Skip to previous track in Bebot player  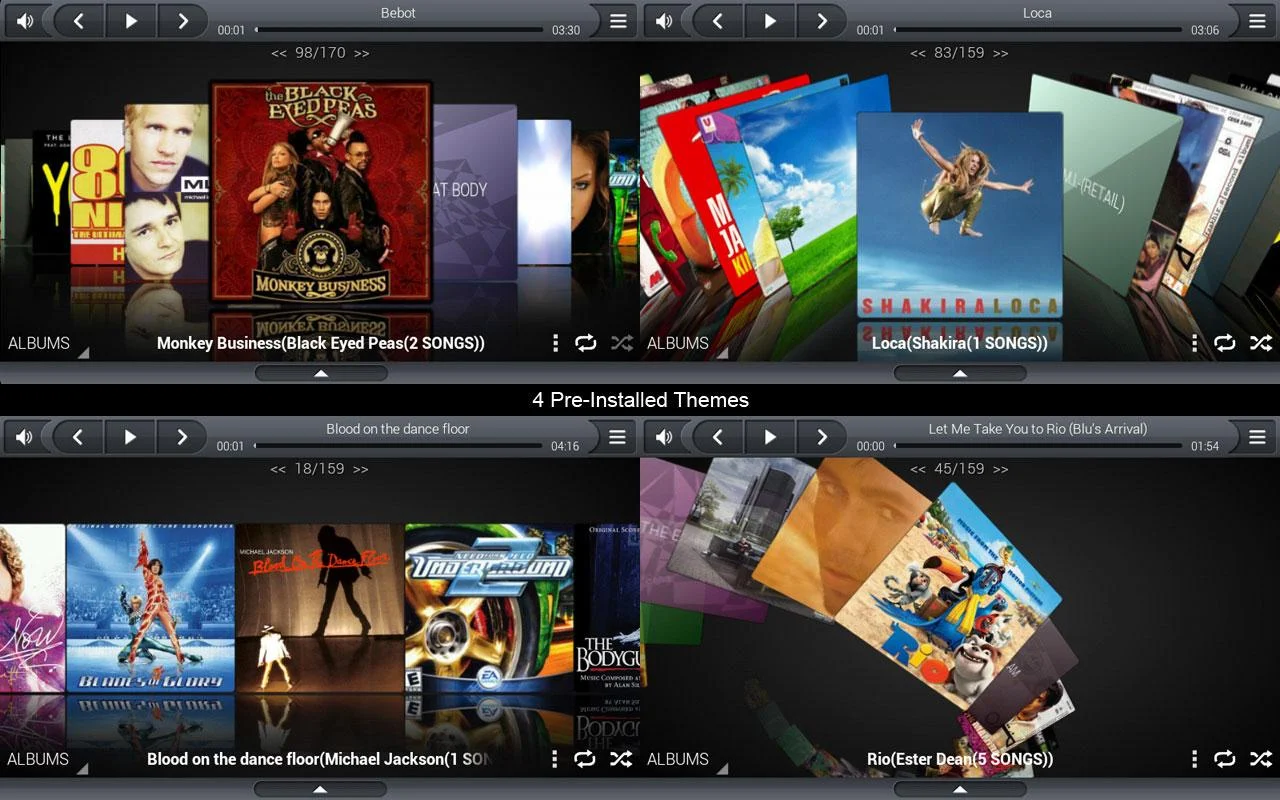click(78, 21)
